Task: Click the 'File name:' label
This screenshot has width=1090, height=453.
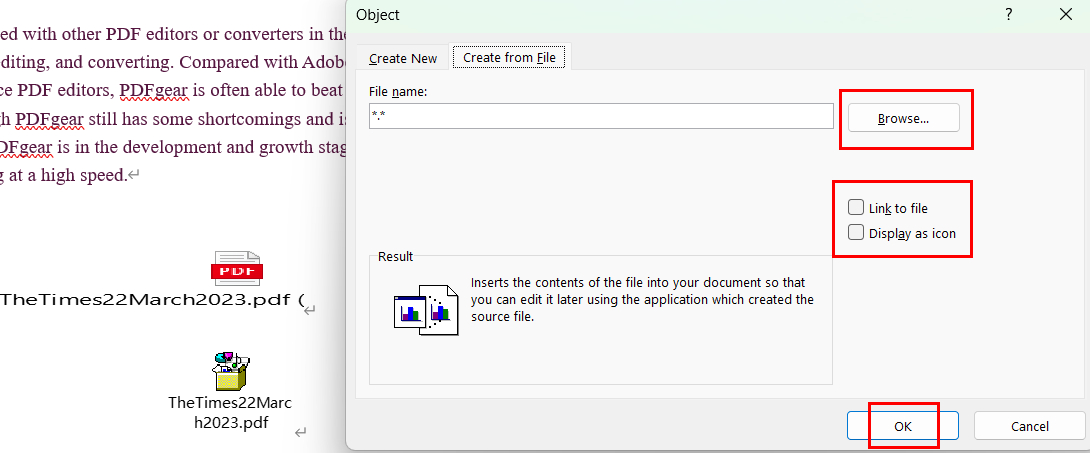Action: click(398, 92)
